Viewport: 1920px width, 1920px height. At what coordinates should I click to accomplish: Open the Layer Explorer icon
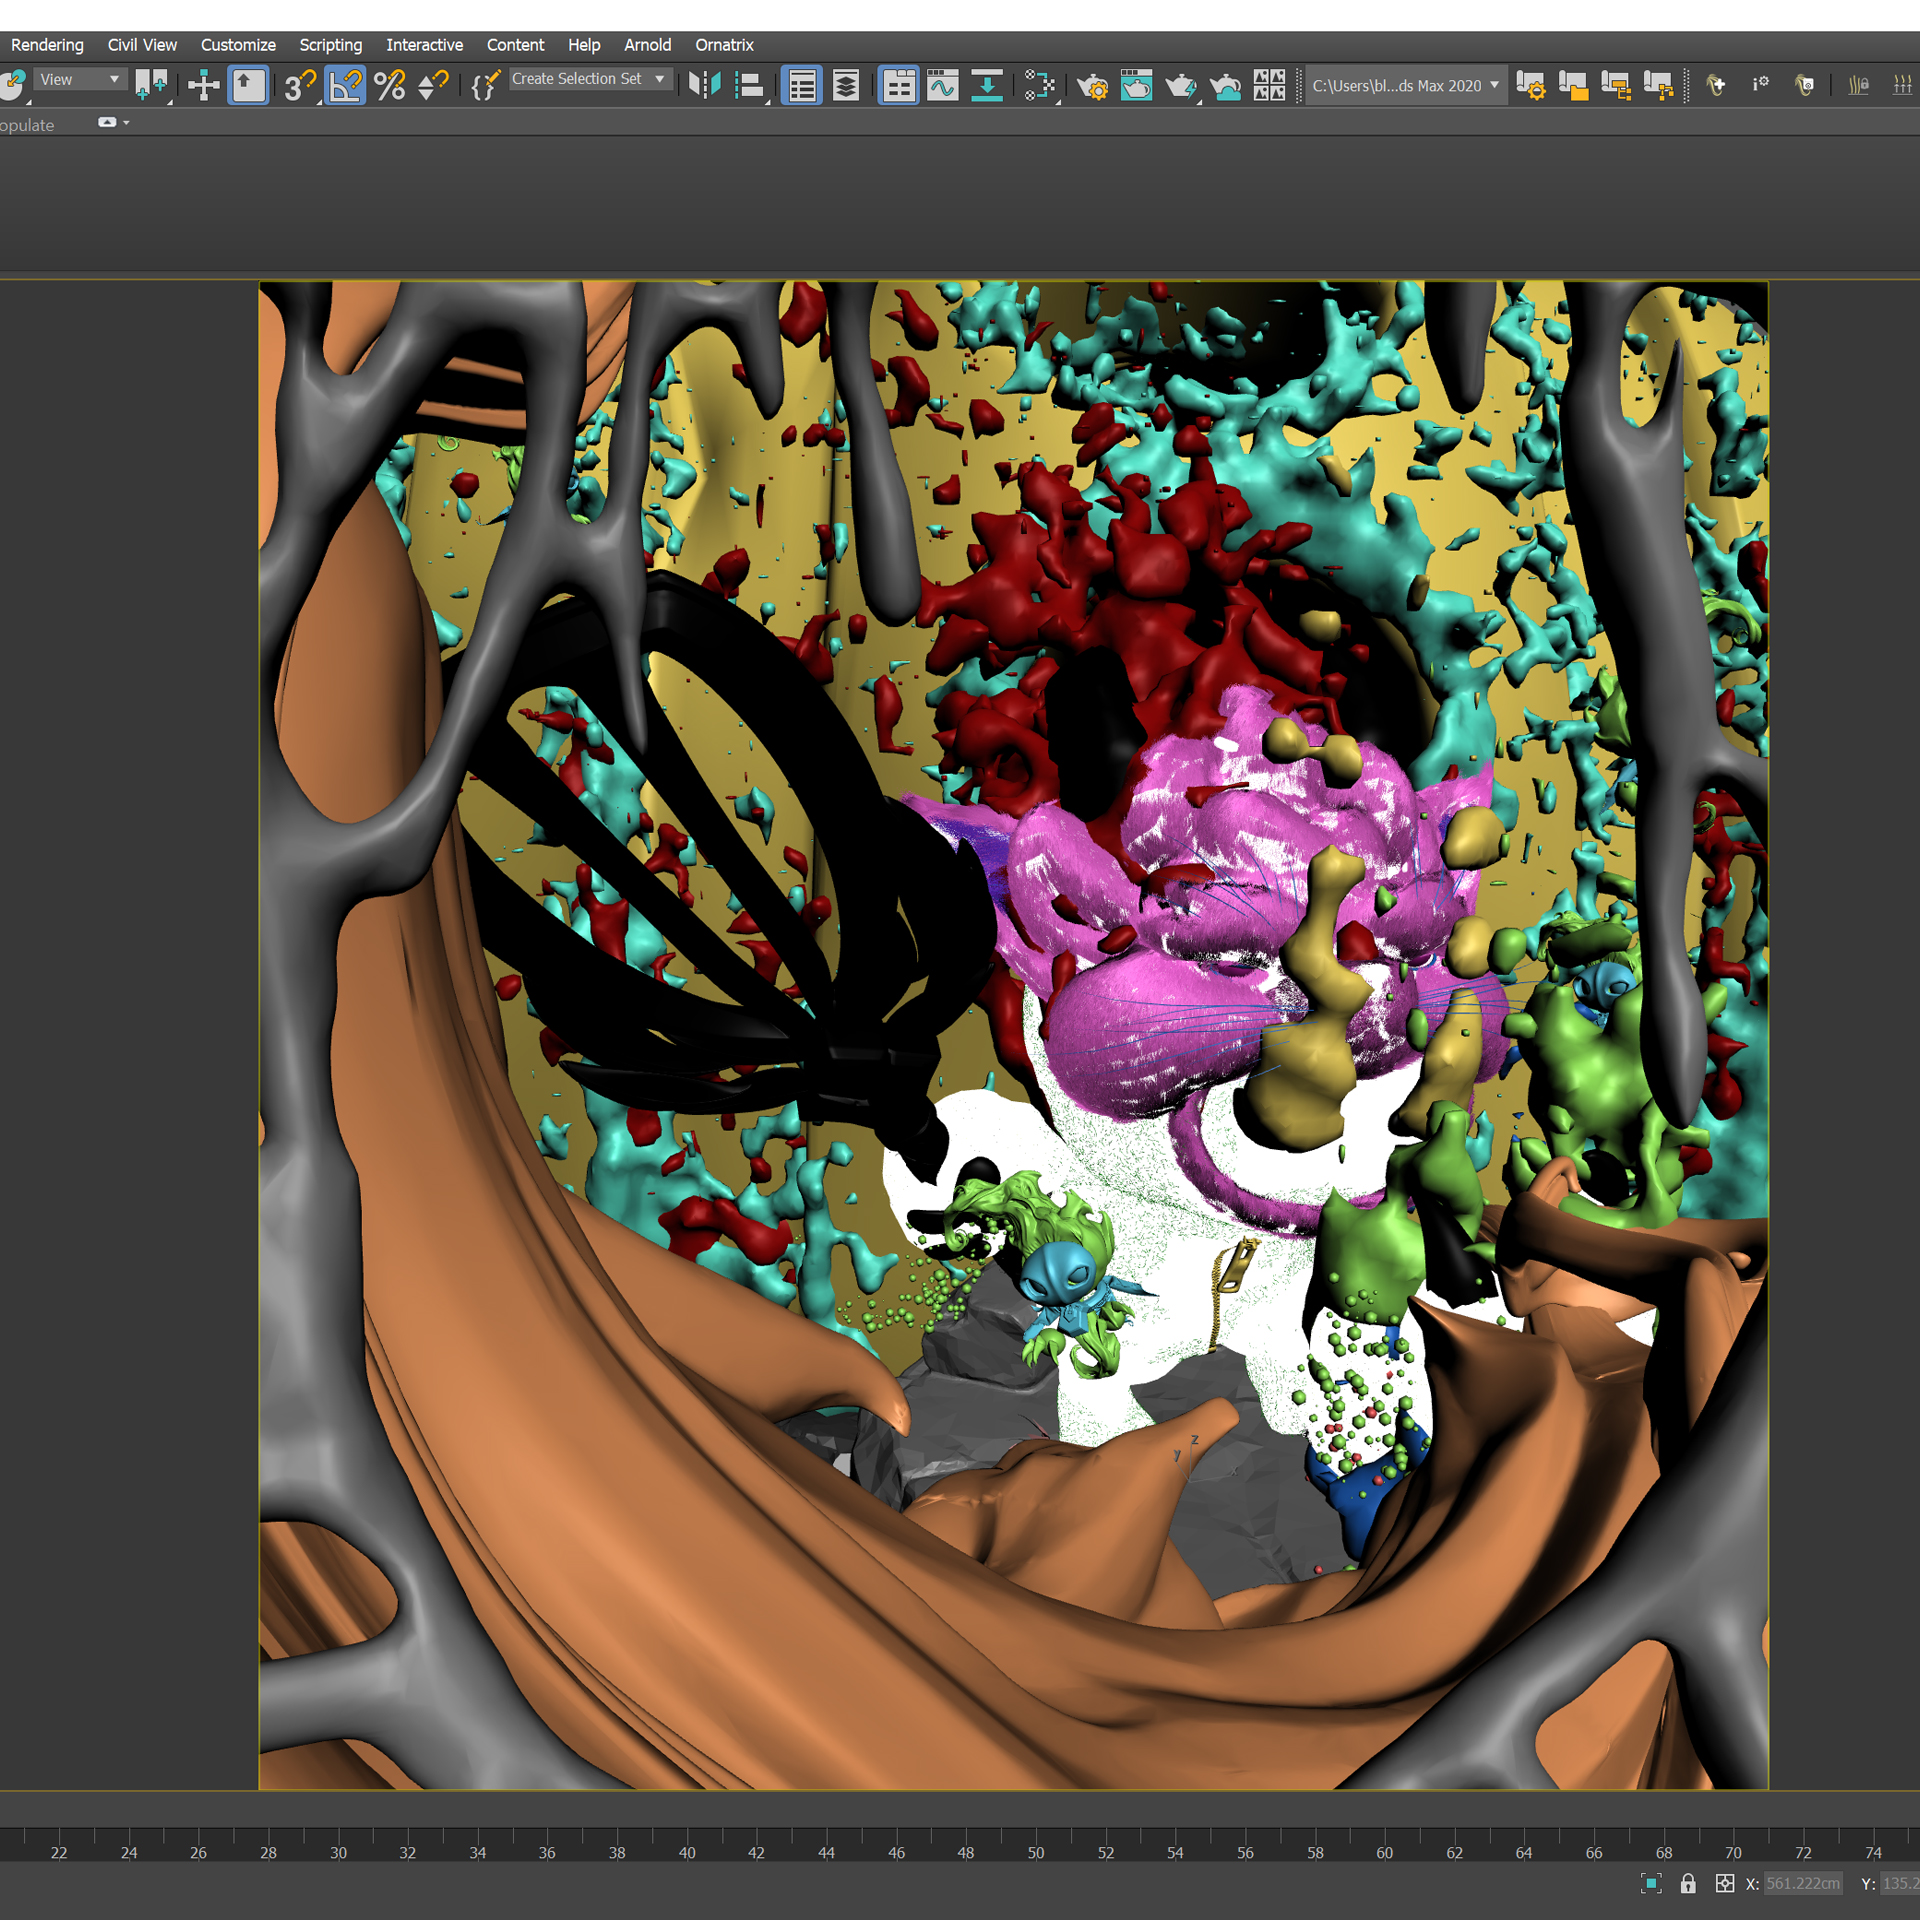point(846,86)
